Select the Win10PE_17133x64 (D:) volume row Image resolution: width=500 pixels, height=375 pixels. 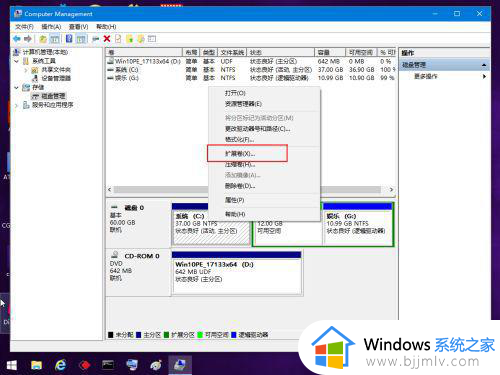(251, 61)
